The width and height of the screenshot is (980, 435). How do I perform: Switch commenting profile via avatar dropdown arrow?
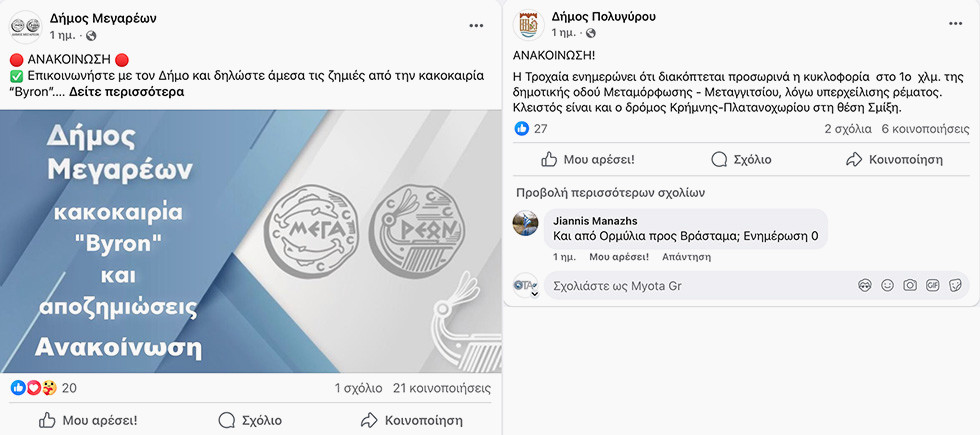pyautogui.click(x=535, y=293)
